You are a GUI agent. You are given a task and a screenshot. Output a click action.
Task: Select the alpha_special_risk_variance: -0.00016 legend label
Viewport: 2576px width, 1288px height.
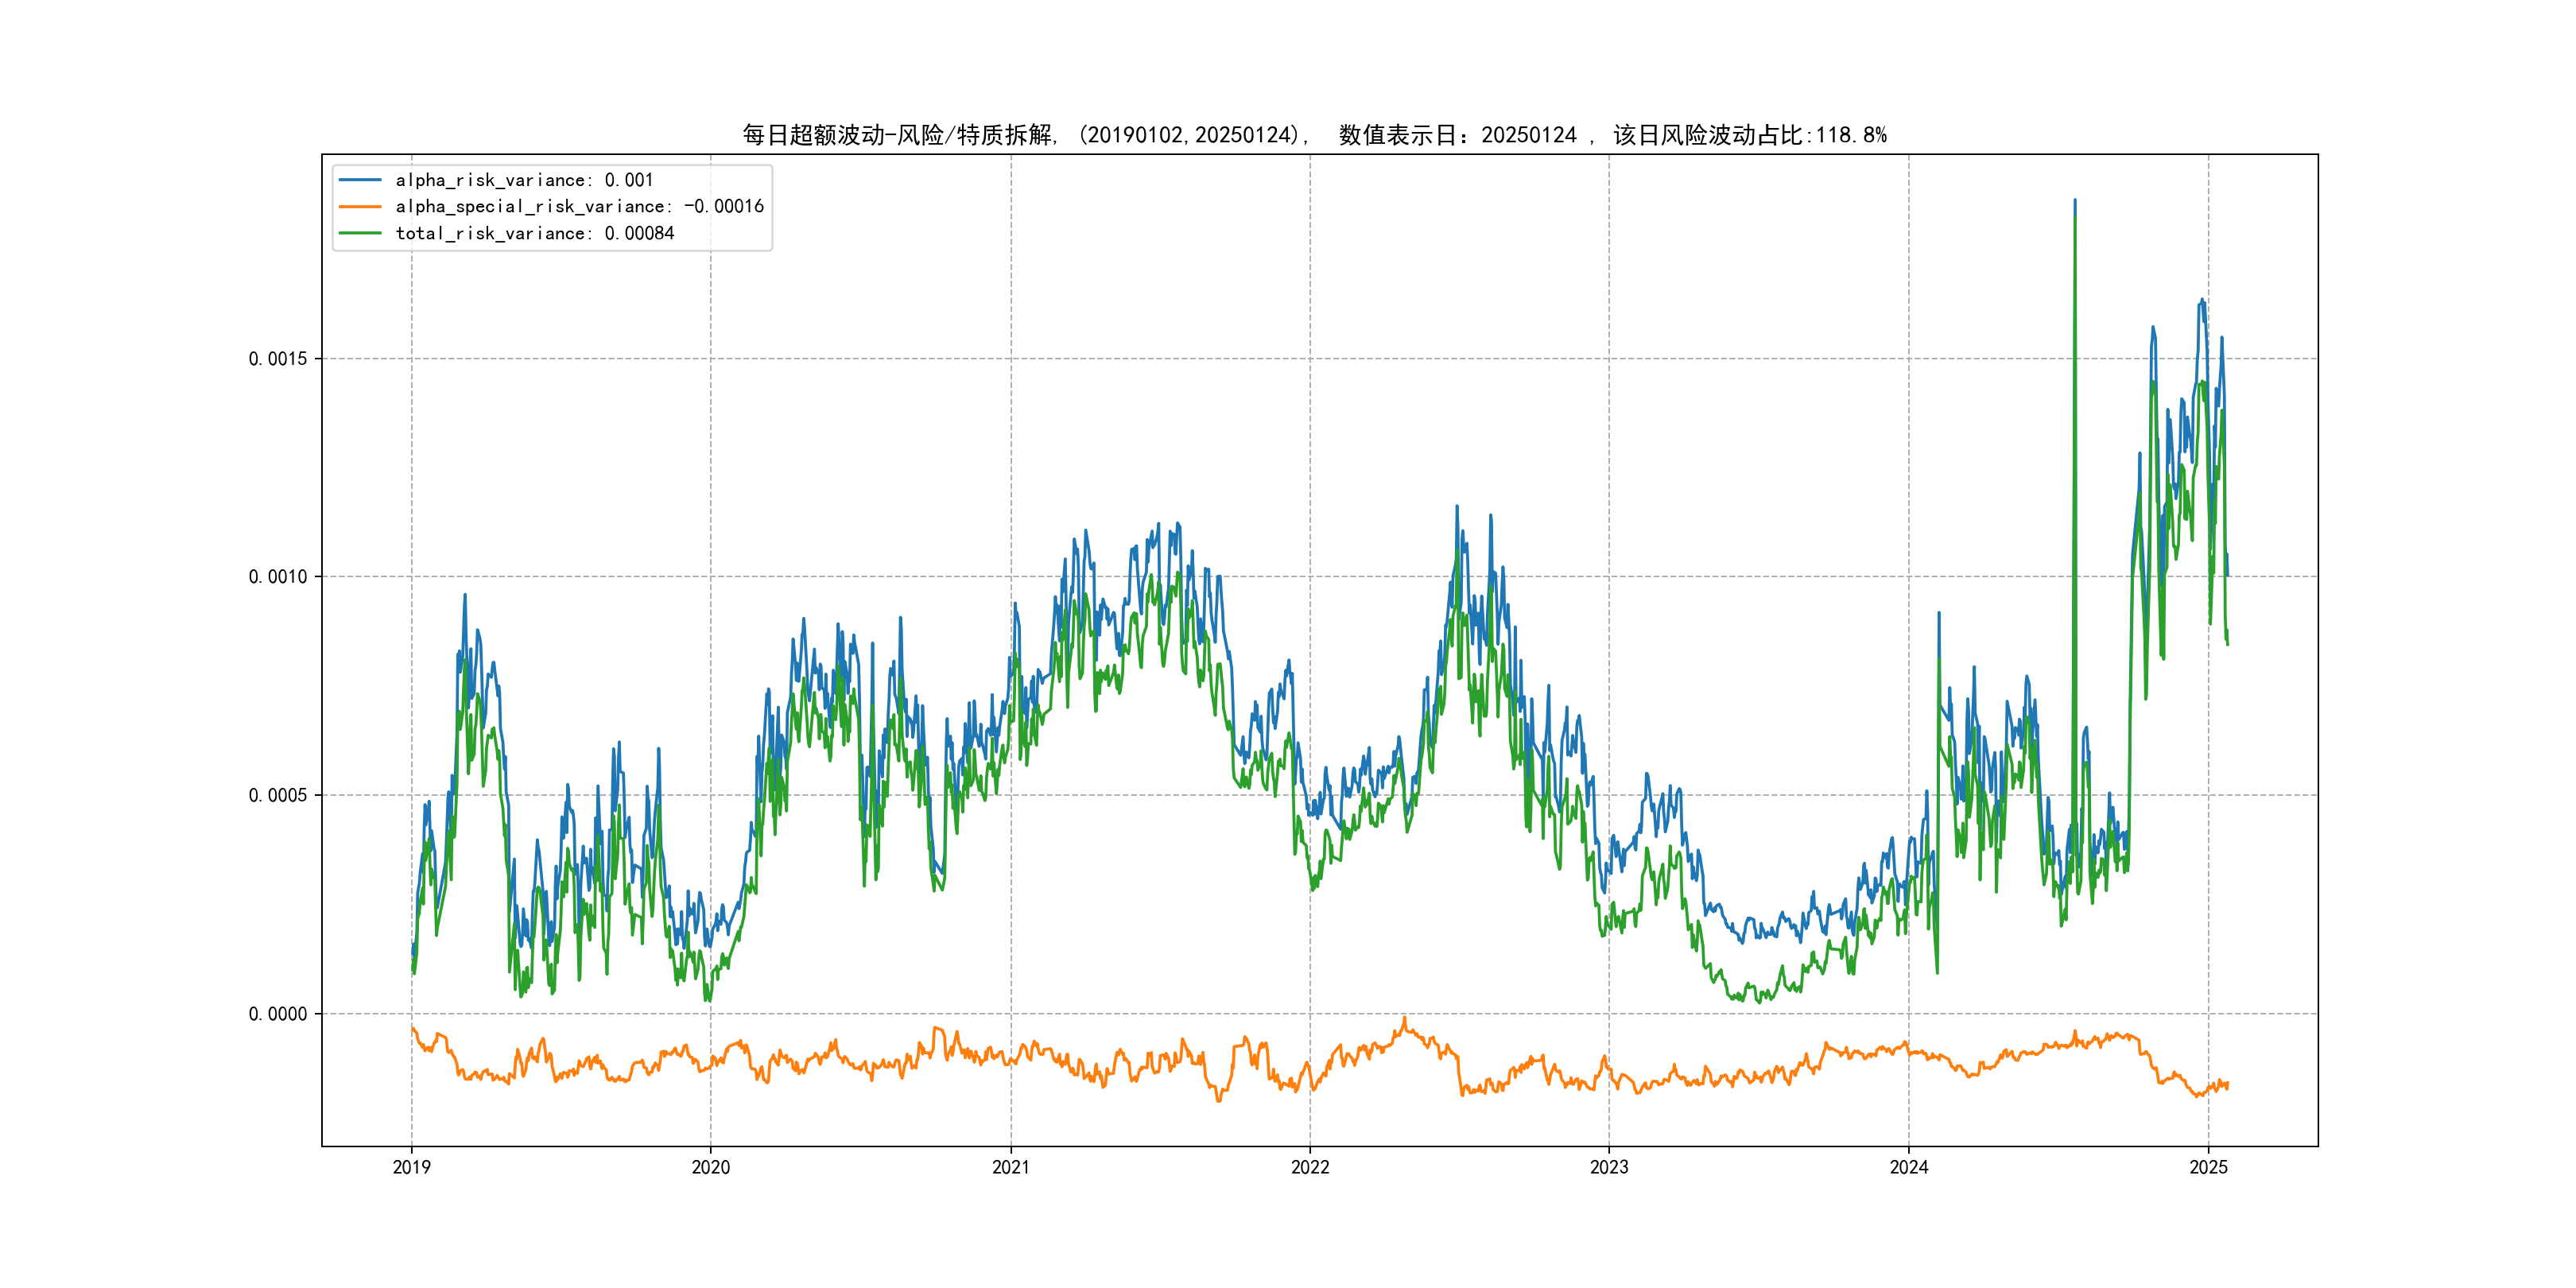point(579,207)
